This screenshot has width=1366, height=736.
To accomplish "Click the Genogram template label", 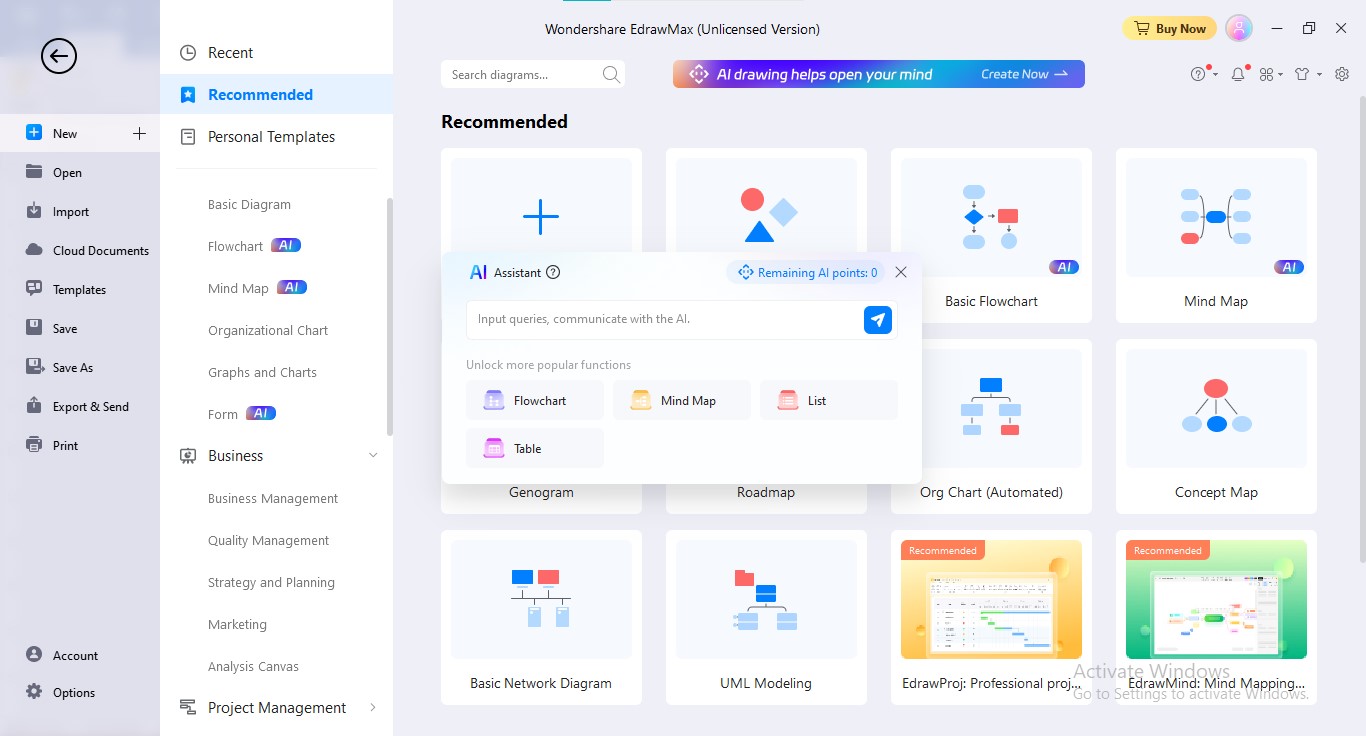I will pos(541,492).
